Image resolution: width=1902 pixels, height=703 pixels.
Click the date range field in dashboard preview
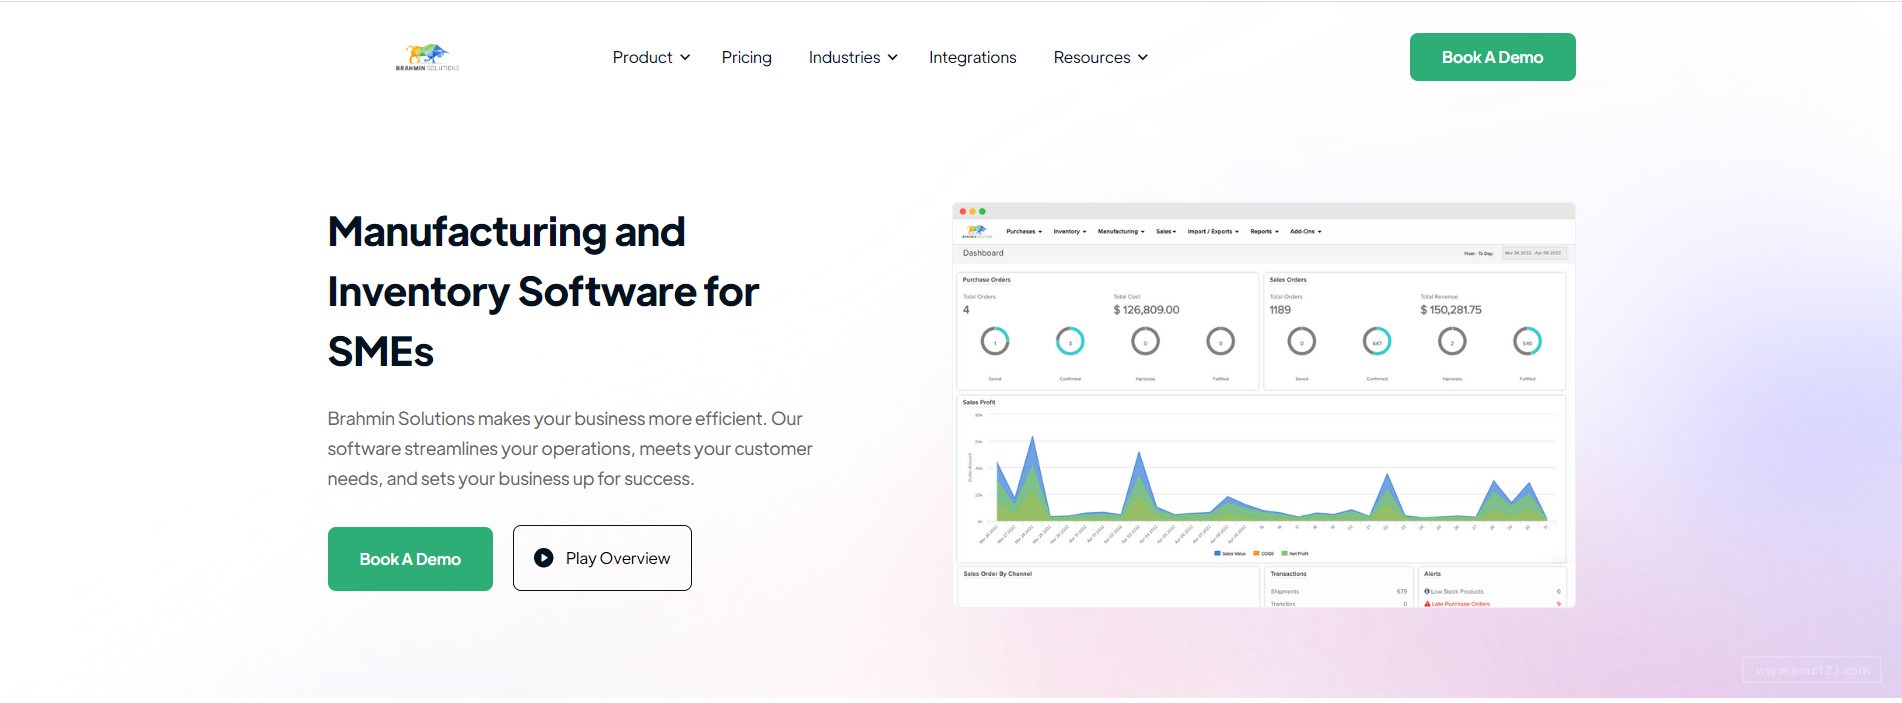(x=1534, y=253)
